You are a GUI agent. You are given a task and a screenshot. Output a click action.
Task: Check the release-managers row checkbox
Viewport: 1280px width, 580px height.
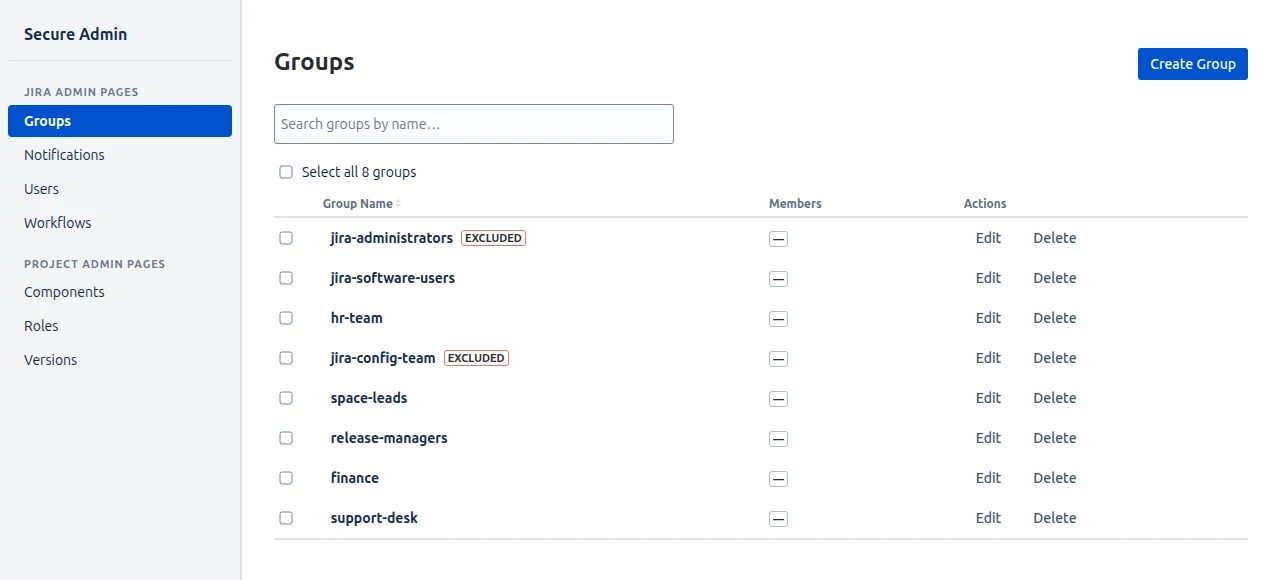(286, 438)
